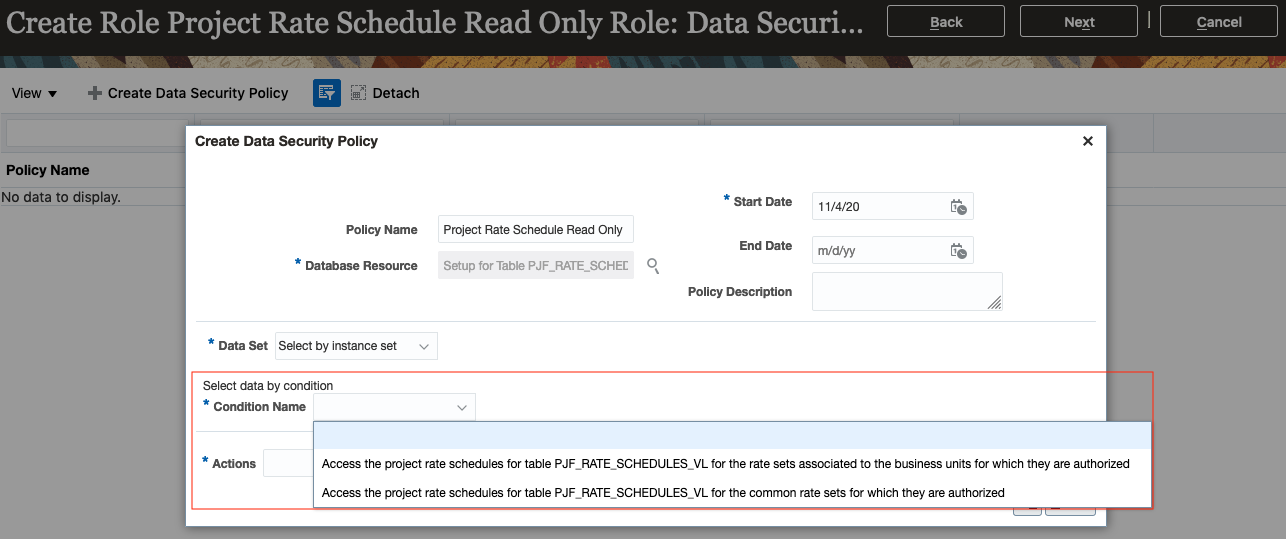Click the Policy Name input field
This screenshot has width=1286, height=539.
(x=536, y=230)
